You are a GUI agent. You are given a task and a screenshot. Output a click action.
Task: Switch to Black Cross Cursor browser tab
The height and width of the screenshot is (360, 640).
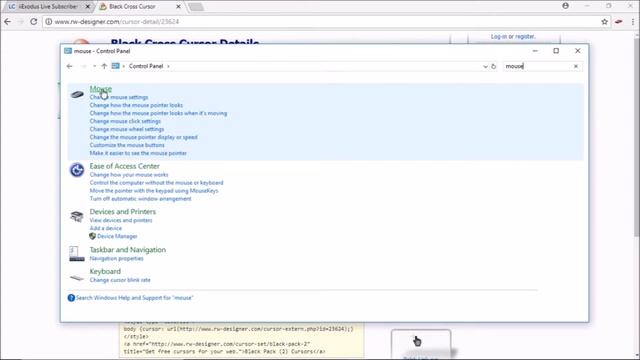click(x=138, y=7)
